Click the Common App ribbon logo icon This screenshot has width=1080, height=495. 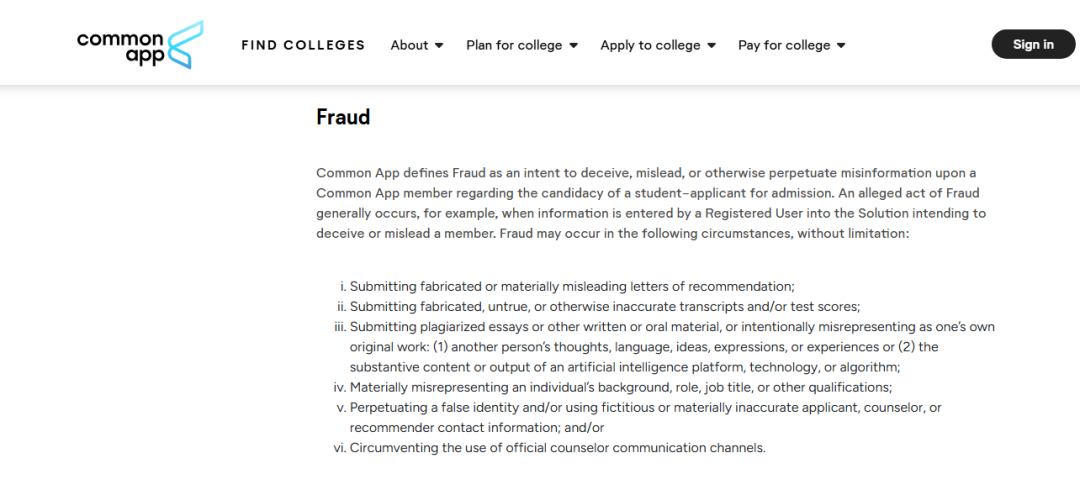[x=185, y=45]
